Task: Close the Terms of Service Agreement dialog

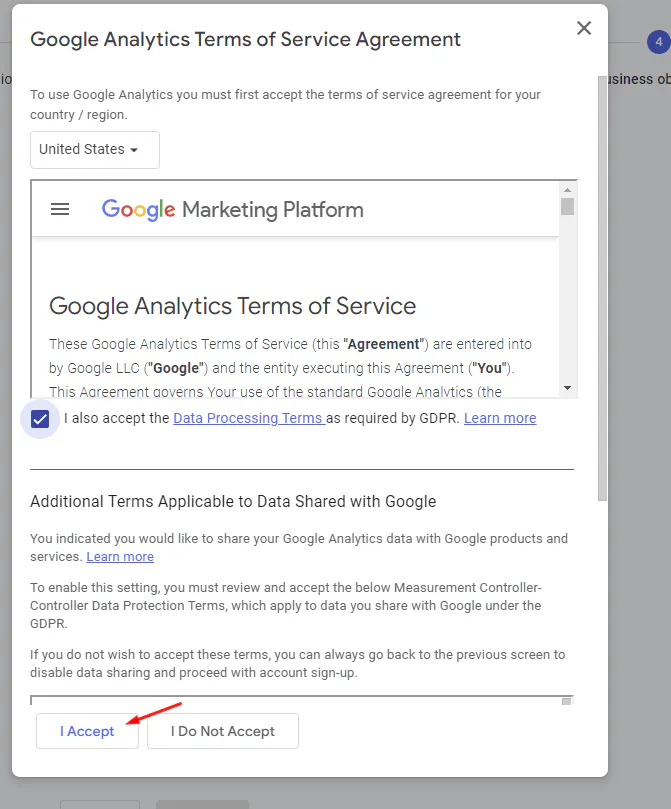Action: (584, 29)
